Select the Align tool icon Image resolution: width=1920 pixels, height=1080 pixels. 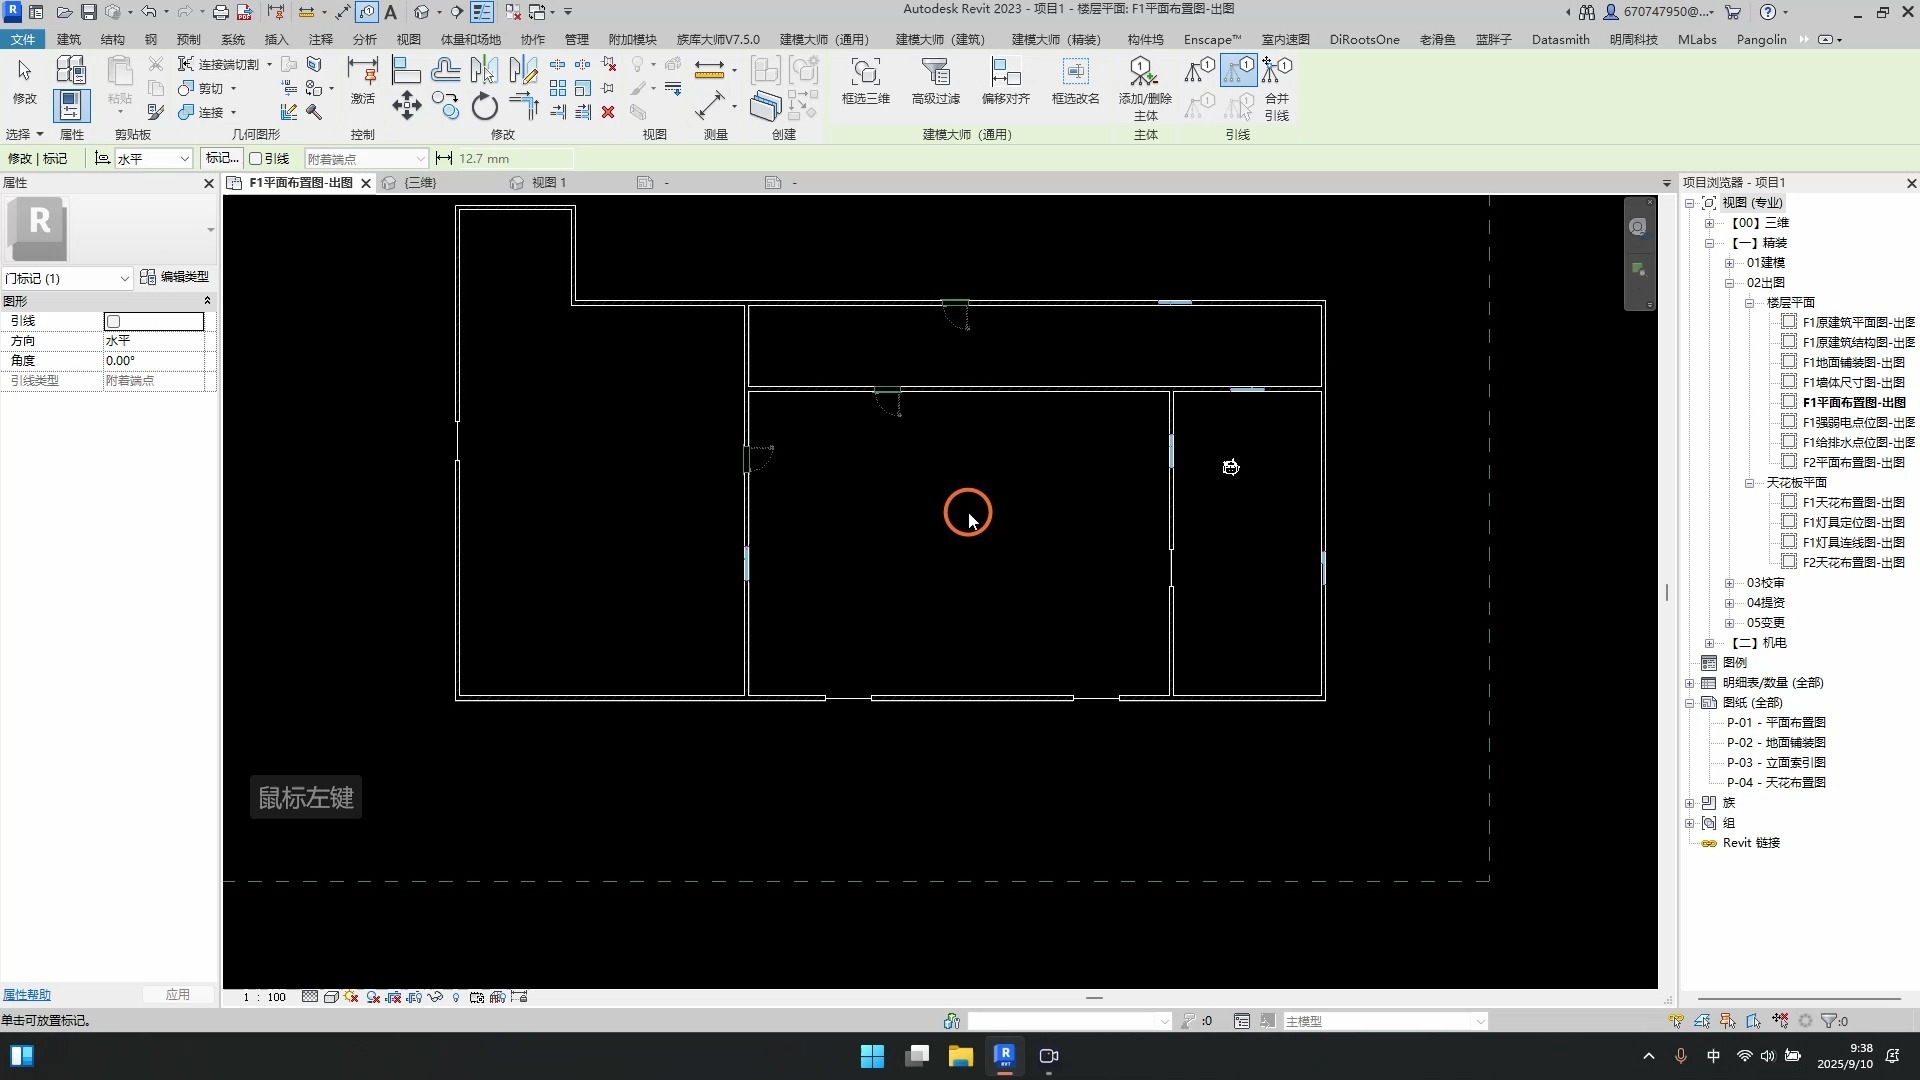point(406,69)
